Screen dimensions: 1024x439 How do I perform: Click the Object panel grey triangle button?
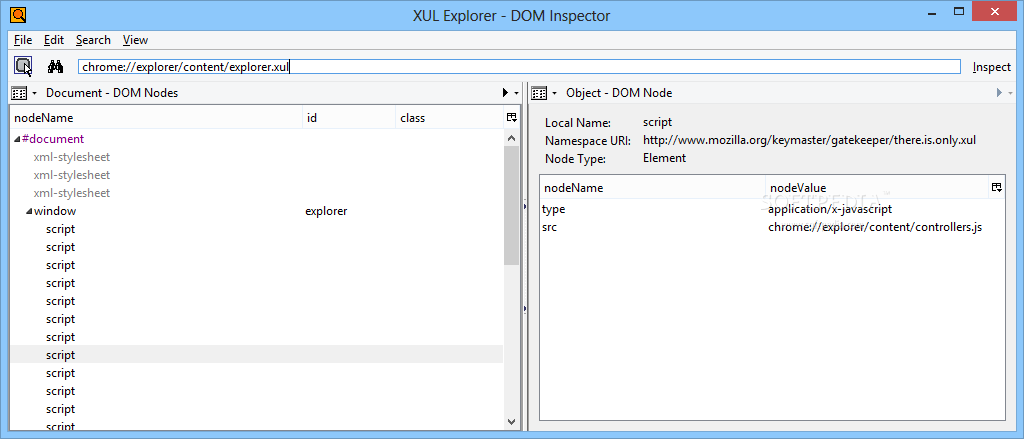coord(999,93)
